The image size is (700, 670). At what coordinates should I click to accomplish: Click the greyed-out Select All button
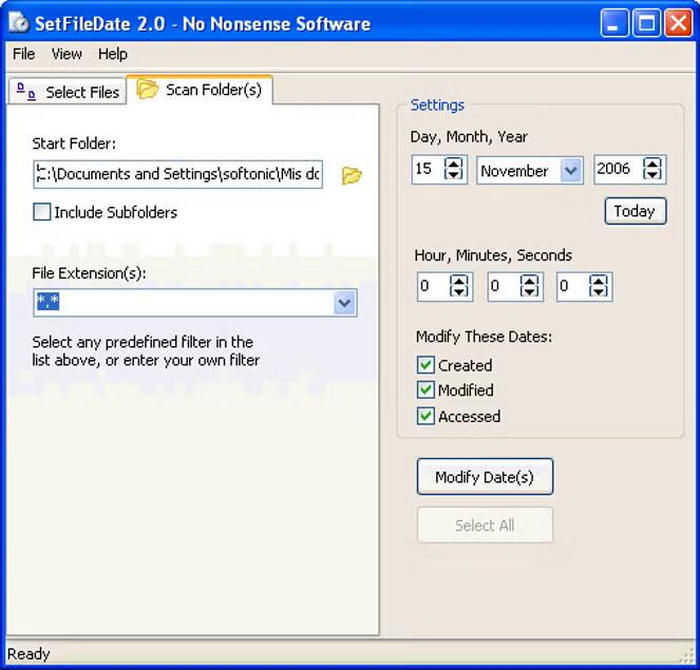pos(485,525)
